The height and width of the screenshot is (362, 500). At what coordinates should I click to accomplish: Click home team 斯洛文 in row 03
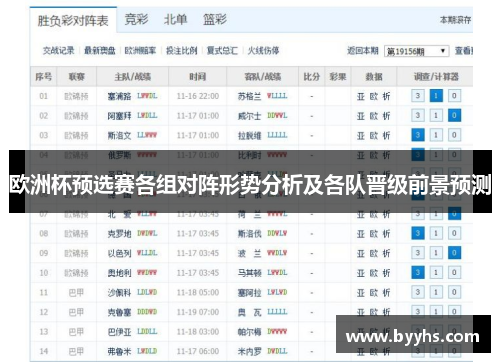tap(119, 136)
